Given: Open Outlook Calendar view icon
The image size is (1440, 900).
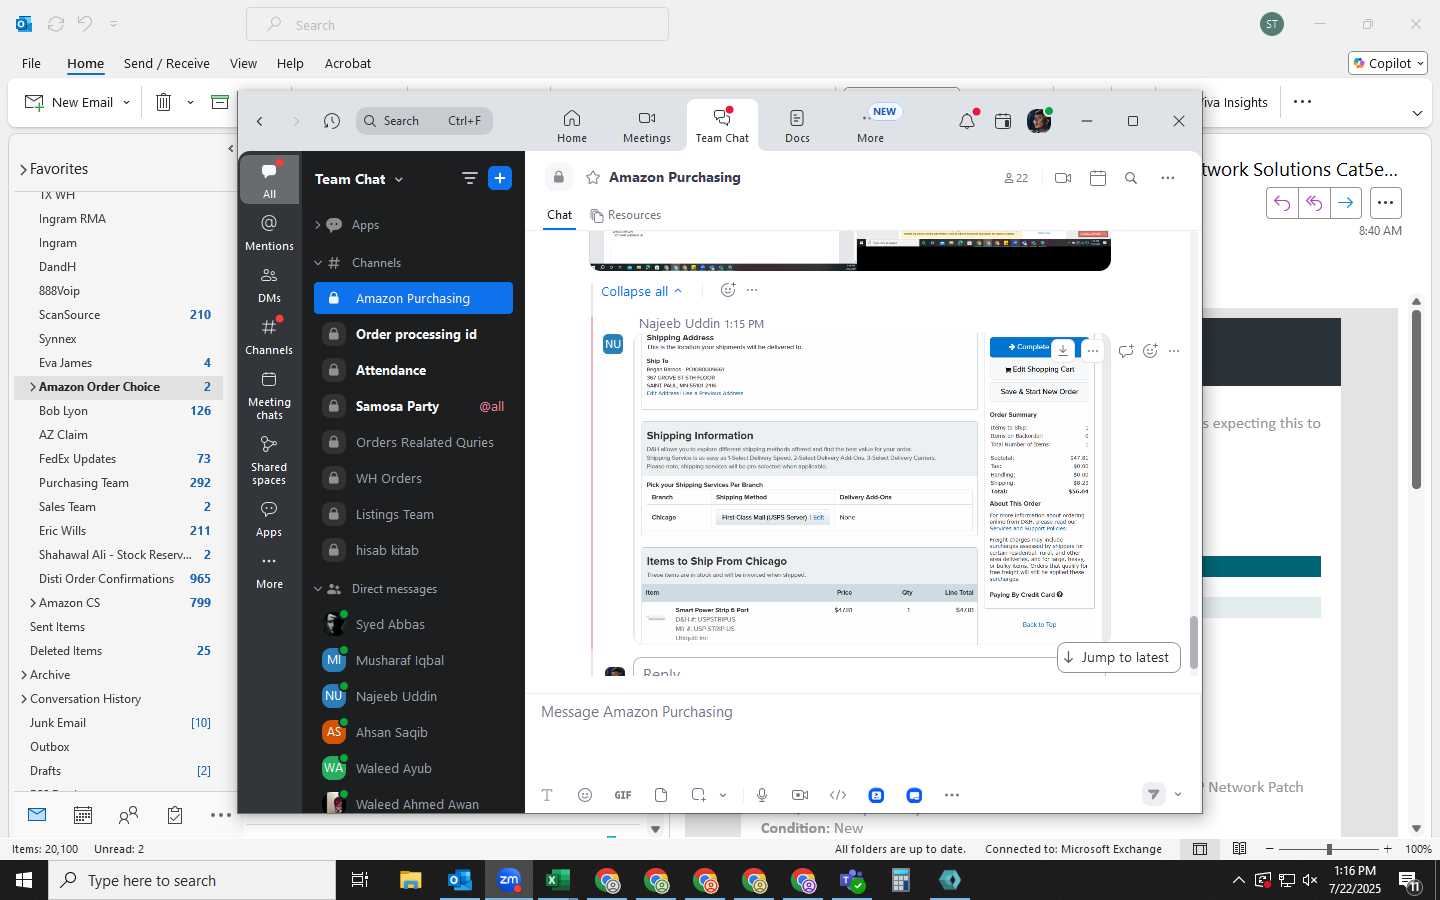Looking at the screenshot, I should coord(83,815).
